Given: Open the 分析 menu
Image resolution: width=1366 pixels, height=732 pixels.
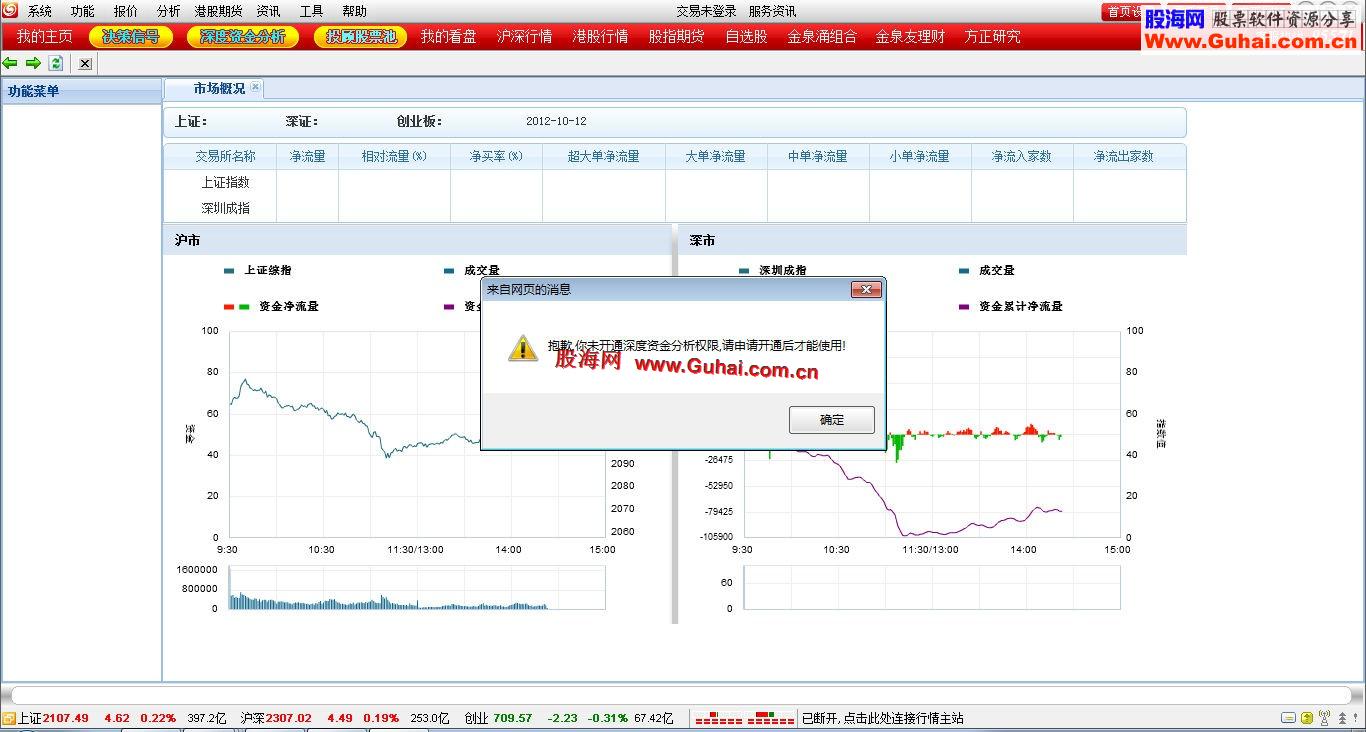Looking at the screenshot, I should 169,11.
